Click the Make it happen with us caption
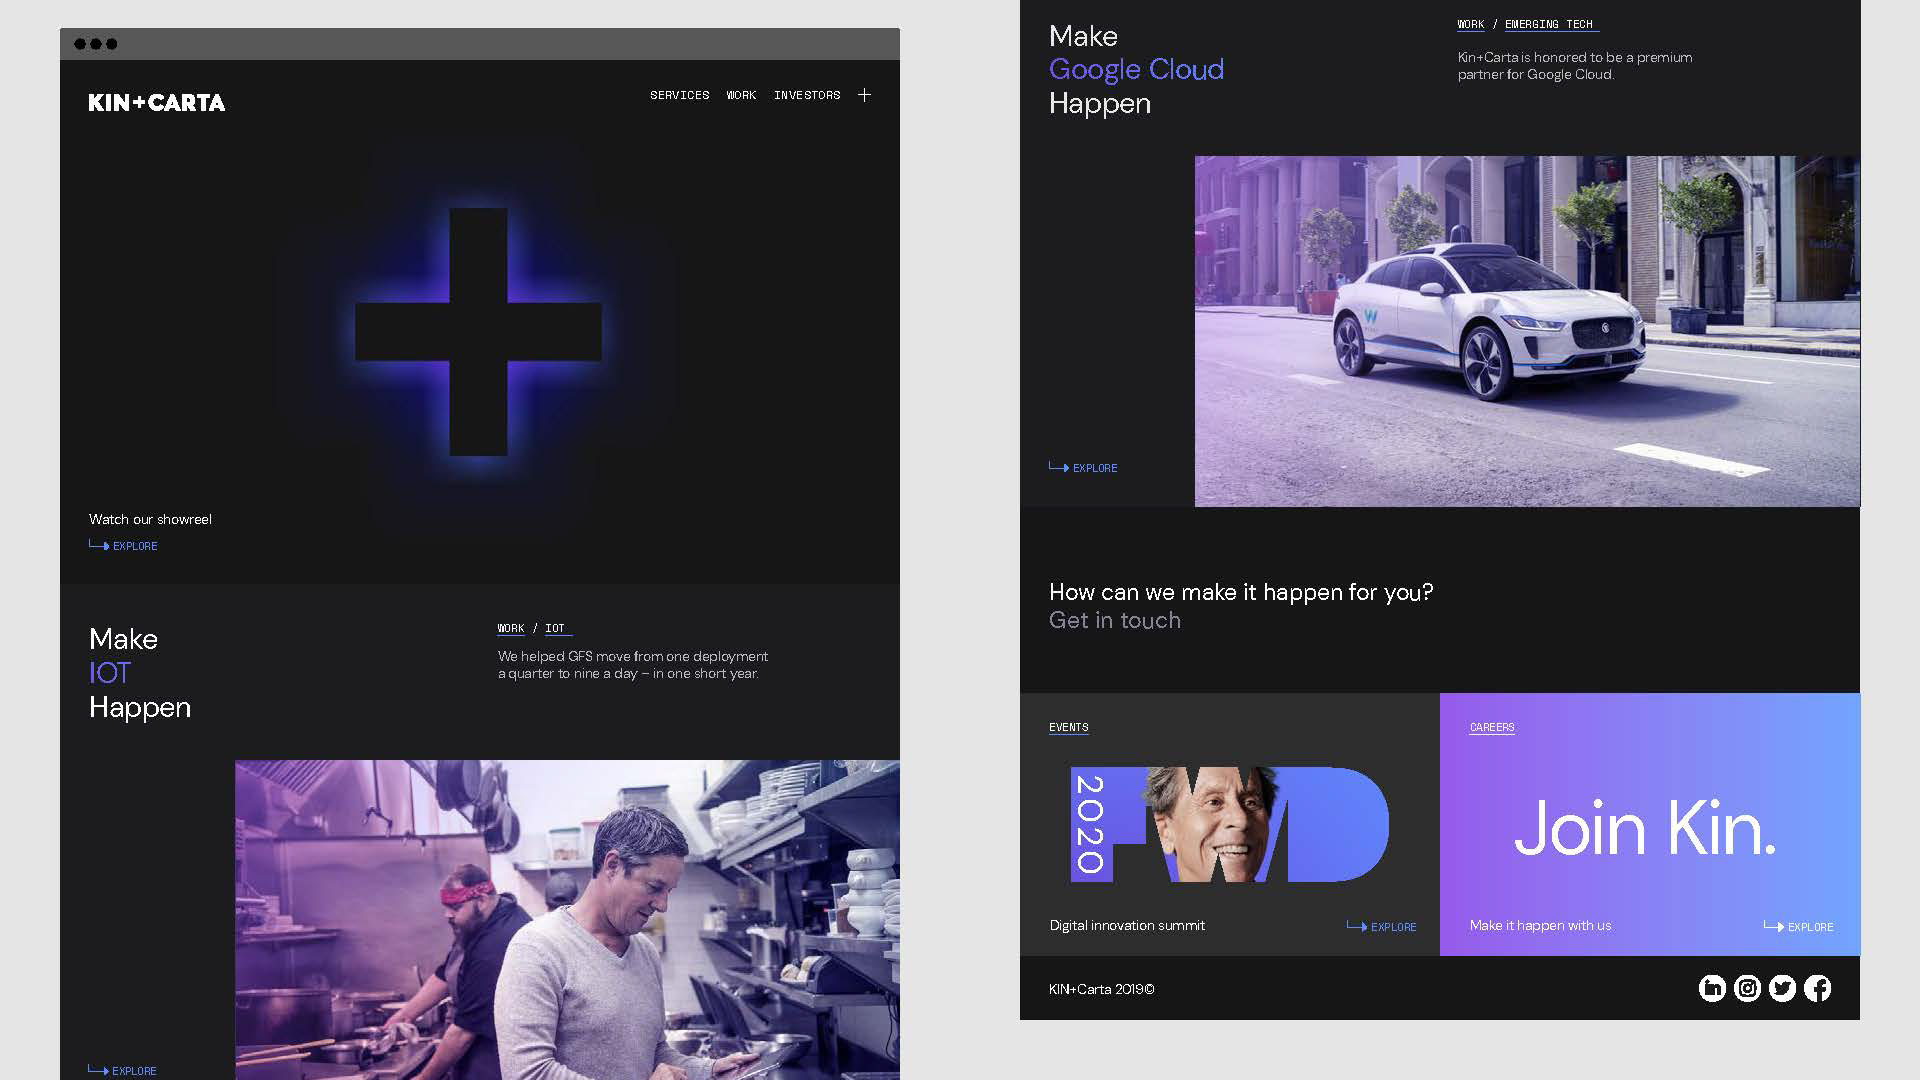1920x1080 pixels. pyautogui.click(x=1540, y=925)
